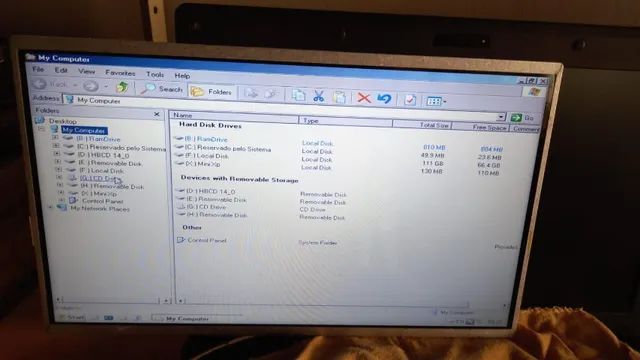Click the green Go button
The image size is (640, 360).
[522, 118]
